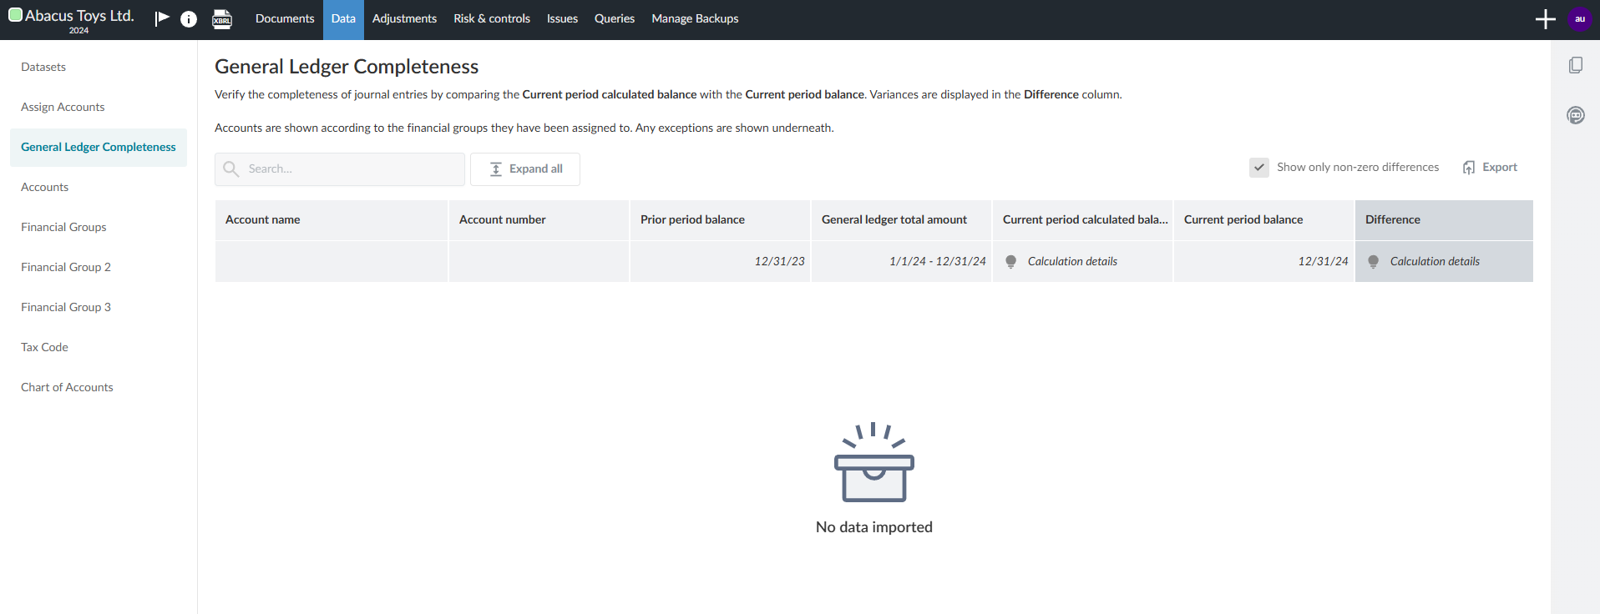This screenshot has height=614, width=1600.
Task: Open the Adjustments menu
Action: click(x=404, y=19)
